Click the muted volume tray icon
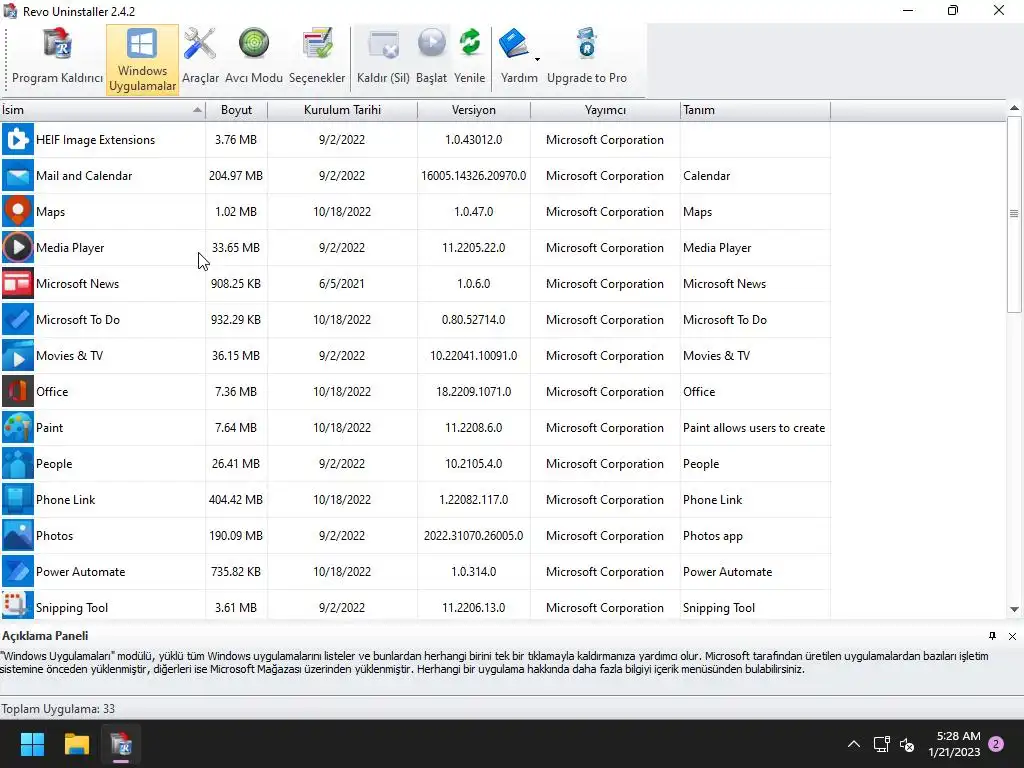 906,744
